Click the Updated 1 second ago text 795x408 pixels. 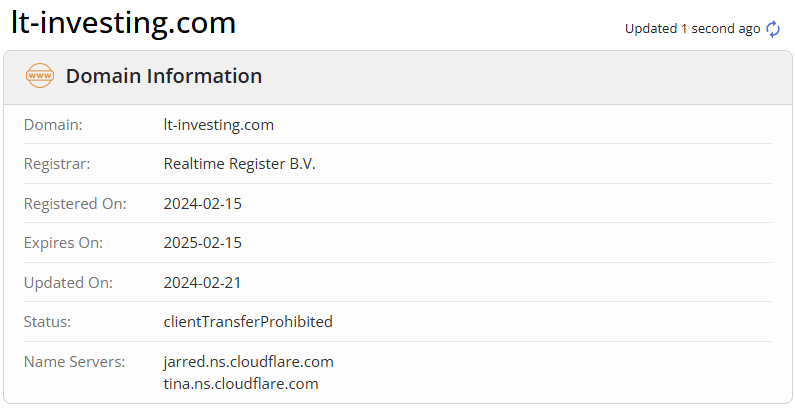693,29
